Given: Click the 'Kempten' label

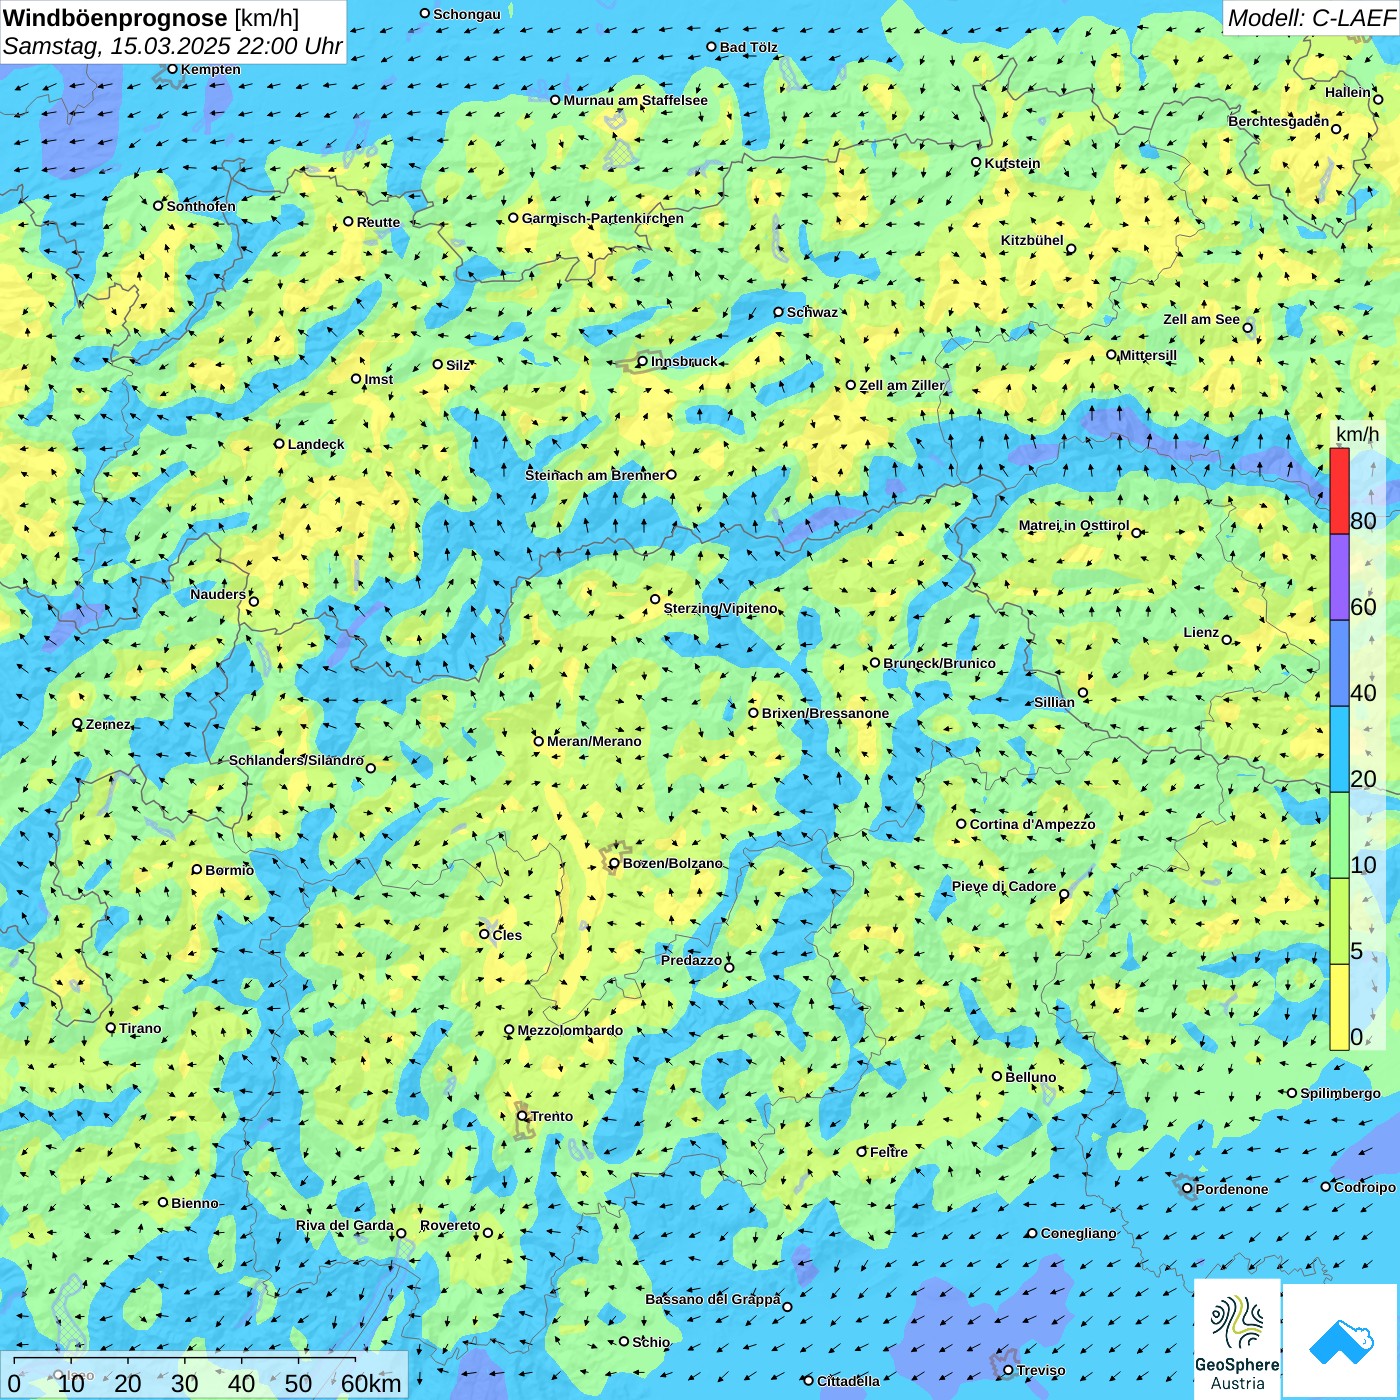Looking at the screenshot, I should coord(211,69).
